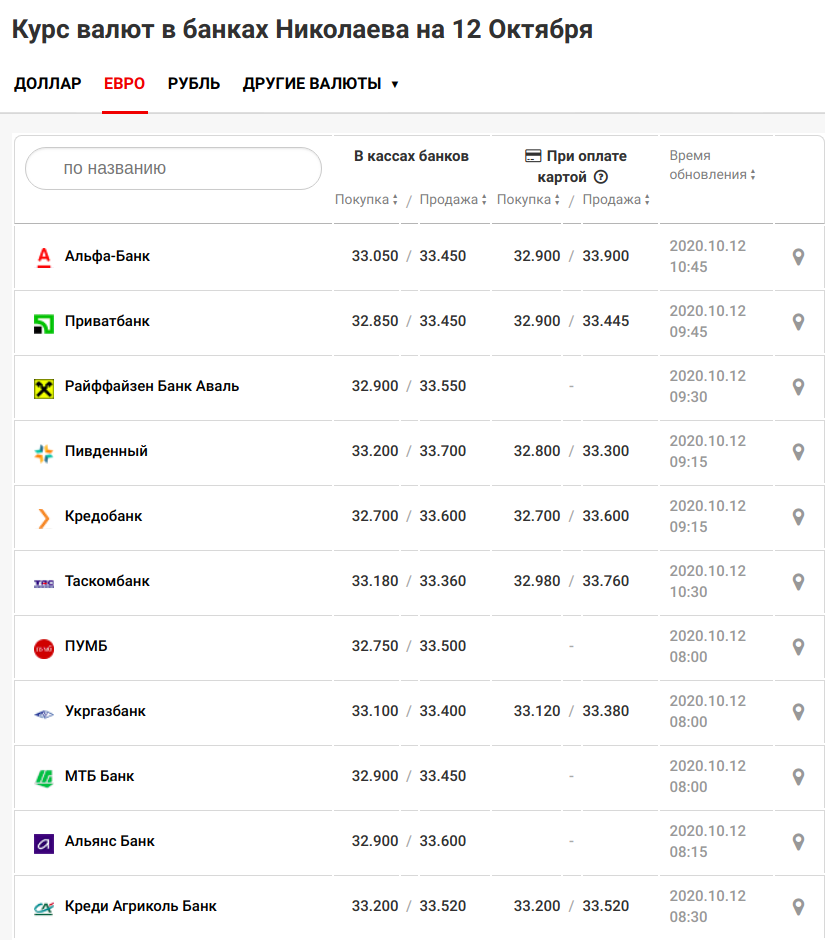Image resolution: width=825 pixels, height=940 pixels.
Task: Click the Alfa-Bank logo icon
Action: pos(44,257)
